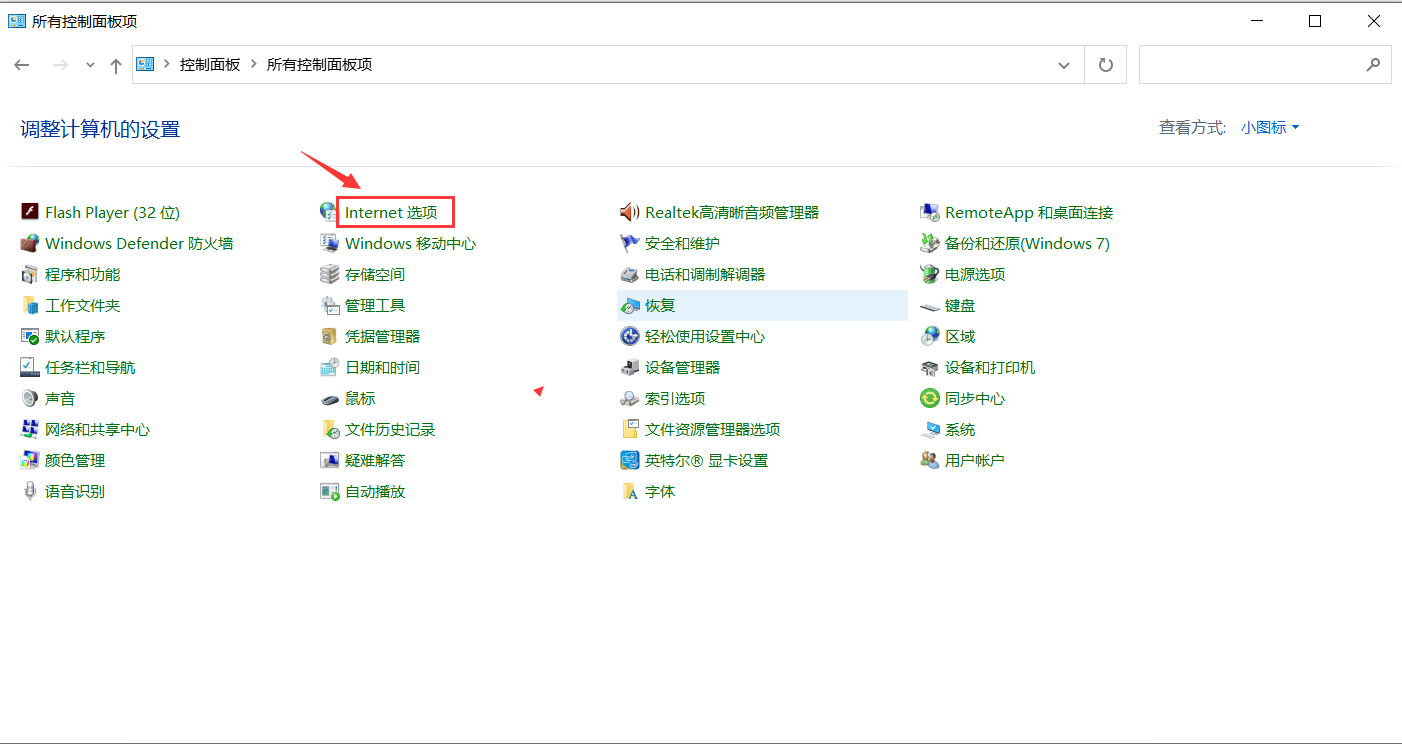Click inside the search box
Screen dimensions: 1402x744
click(1250, 64)
